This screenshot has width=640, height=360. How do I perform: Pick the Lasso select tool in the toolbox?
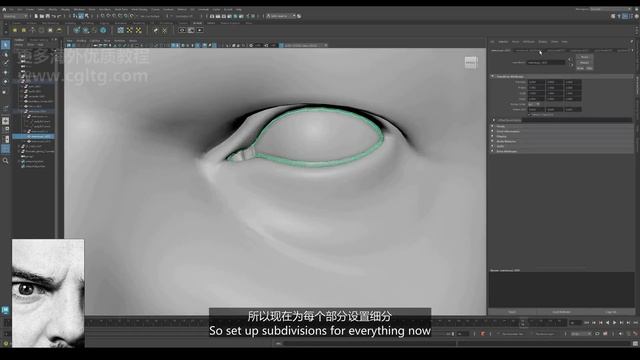[5, 54]
